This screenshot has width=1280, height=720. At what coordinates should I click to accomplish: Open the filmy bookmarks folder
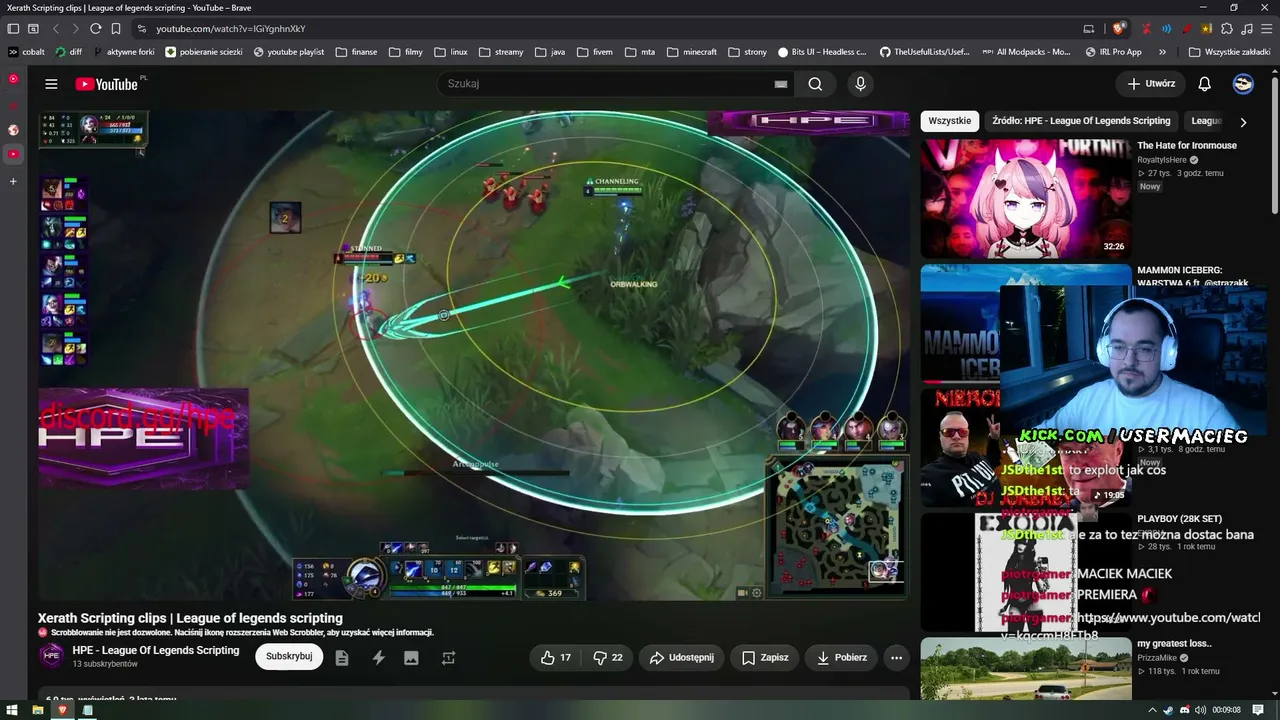click(x=406, y=52)
